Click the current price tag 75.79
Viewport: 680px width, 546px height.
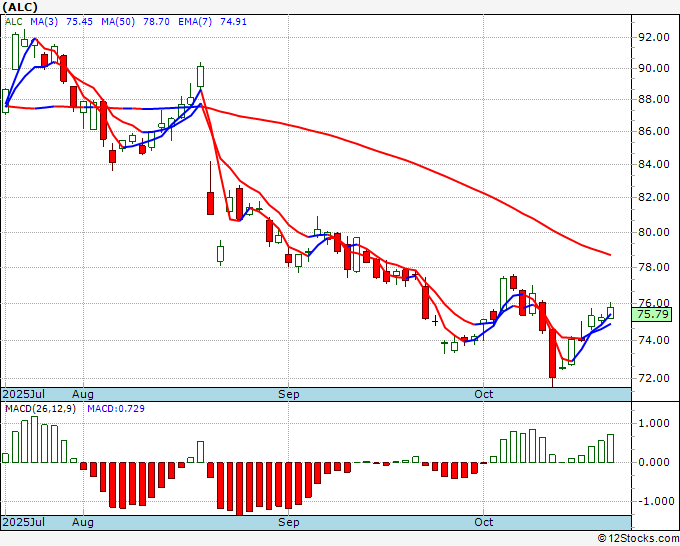(x=652, y=314)
